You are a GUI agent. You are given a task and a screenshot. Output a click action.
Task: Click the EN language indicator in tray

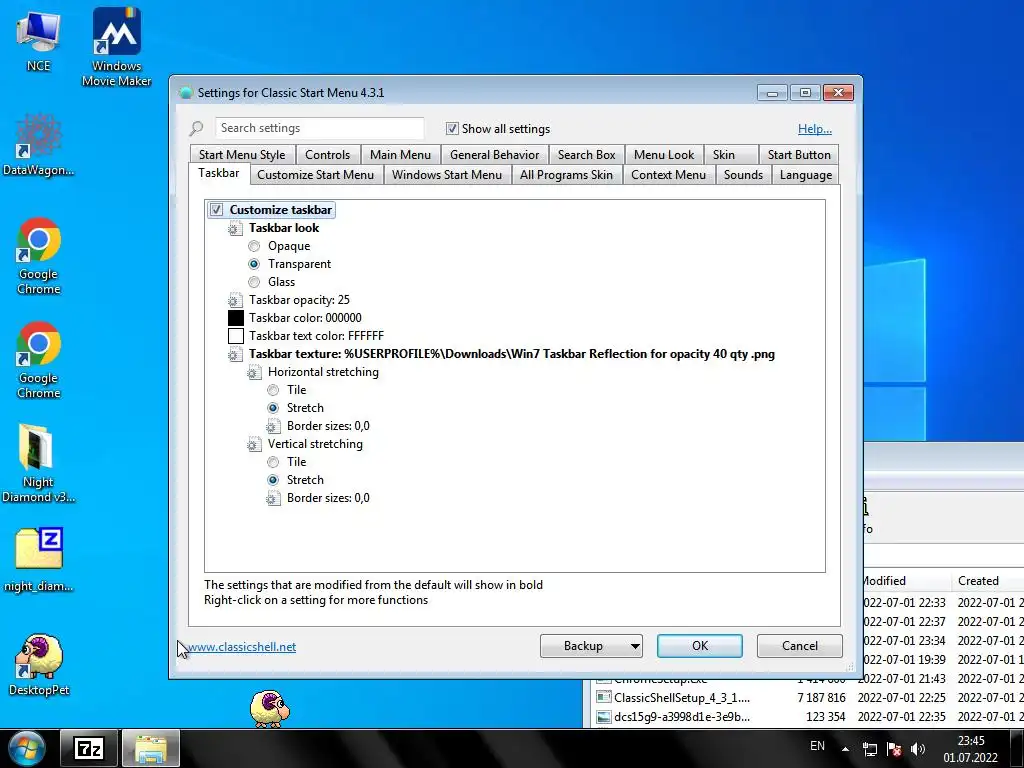(817, 746)
